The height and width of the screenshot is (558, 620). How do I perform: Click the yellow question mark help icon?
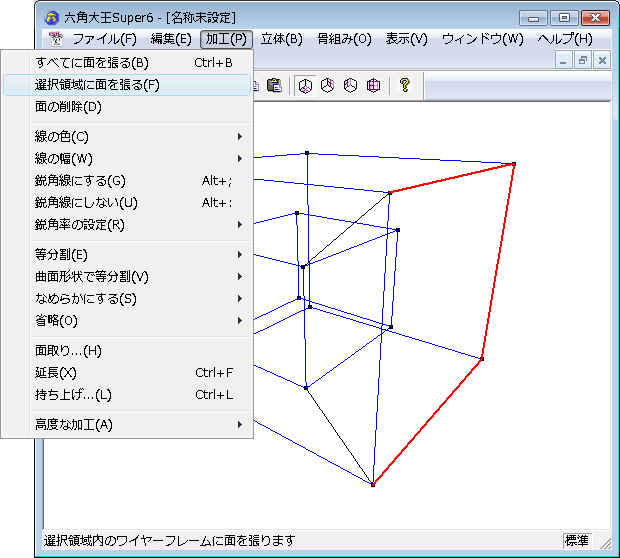405,85
